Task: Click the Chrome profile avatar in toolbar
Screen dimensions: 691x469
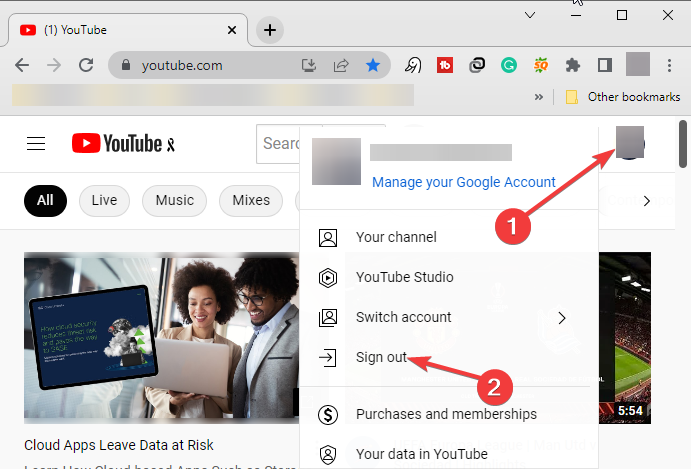Action: [638, 64]
